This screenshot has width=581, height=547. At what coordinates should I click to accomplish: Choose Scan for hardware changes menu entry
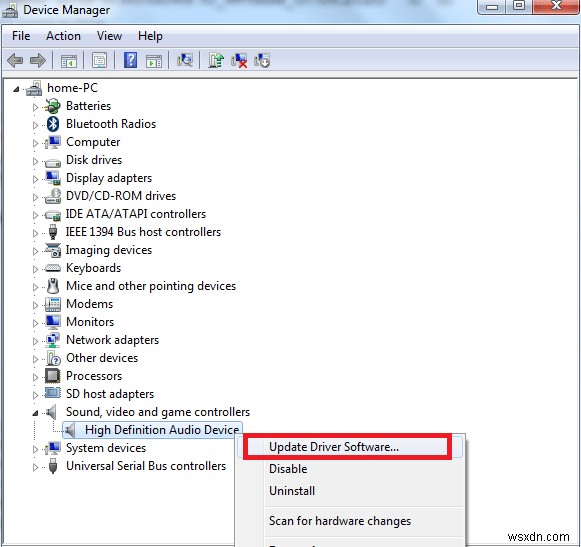tap(350, 521)
